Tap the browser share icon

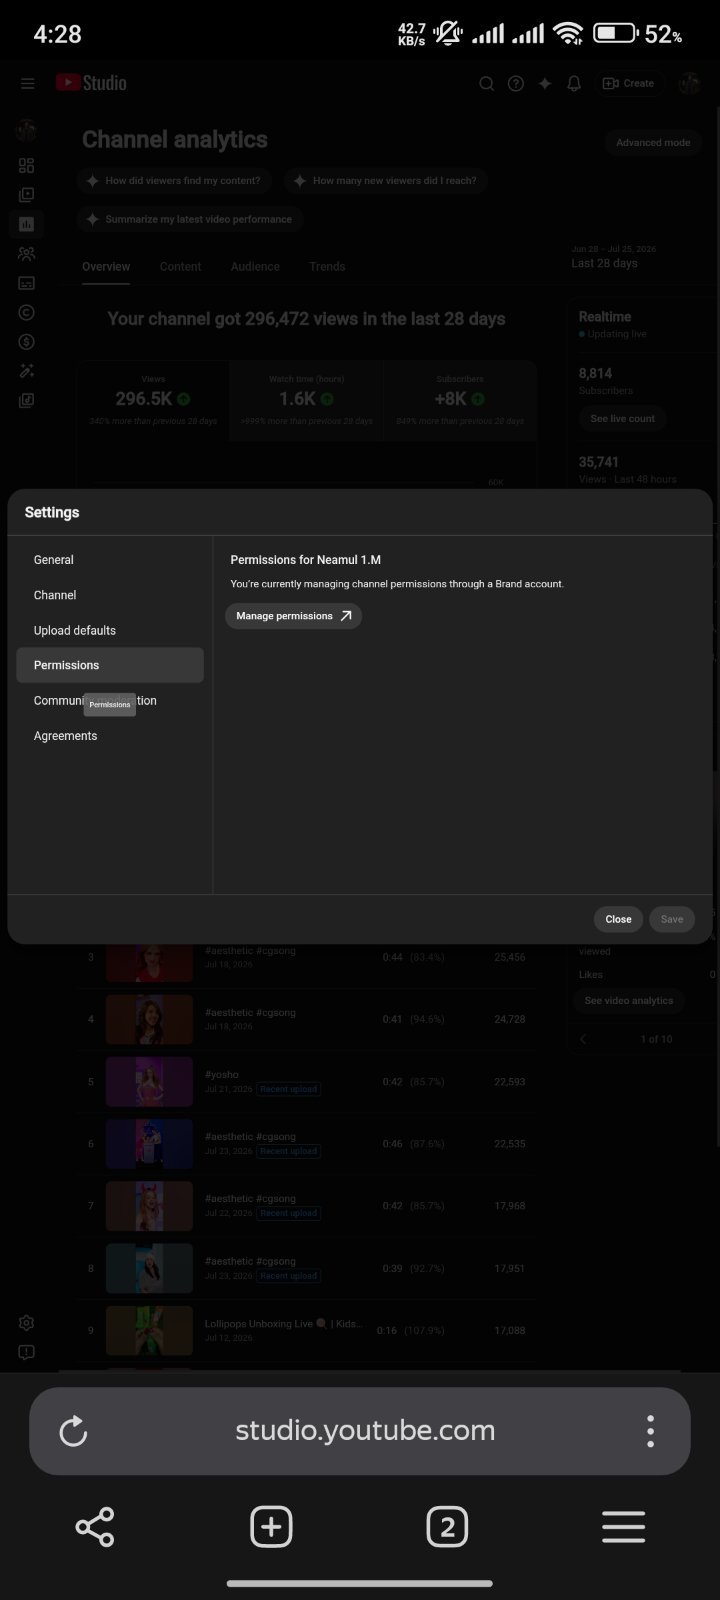click(x=95, y=1527)
